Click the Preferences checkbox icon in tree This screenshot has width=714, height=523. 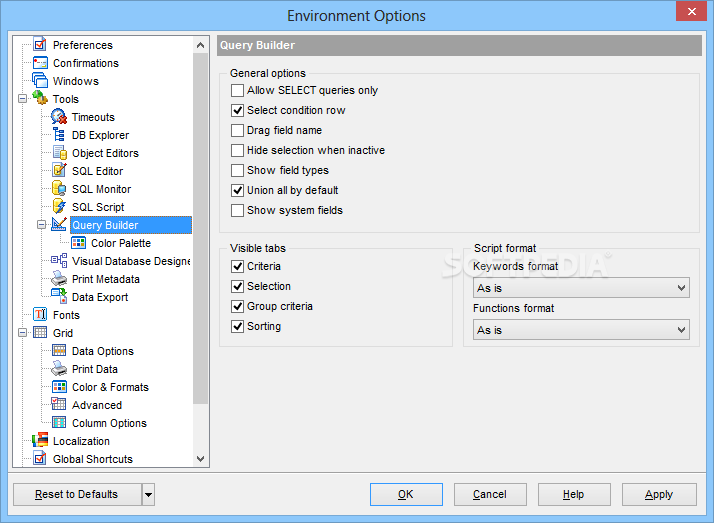40,45
